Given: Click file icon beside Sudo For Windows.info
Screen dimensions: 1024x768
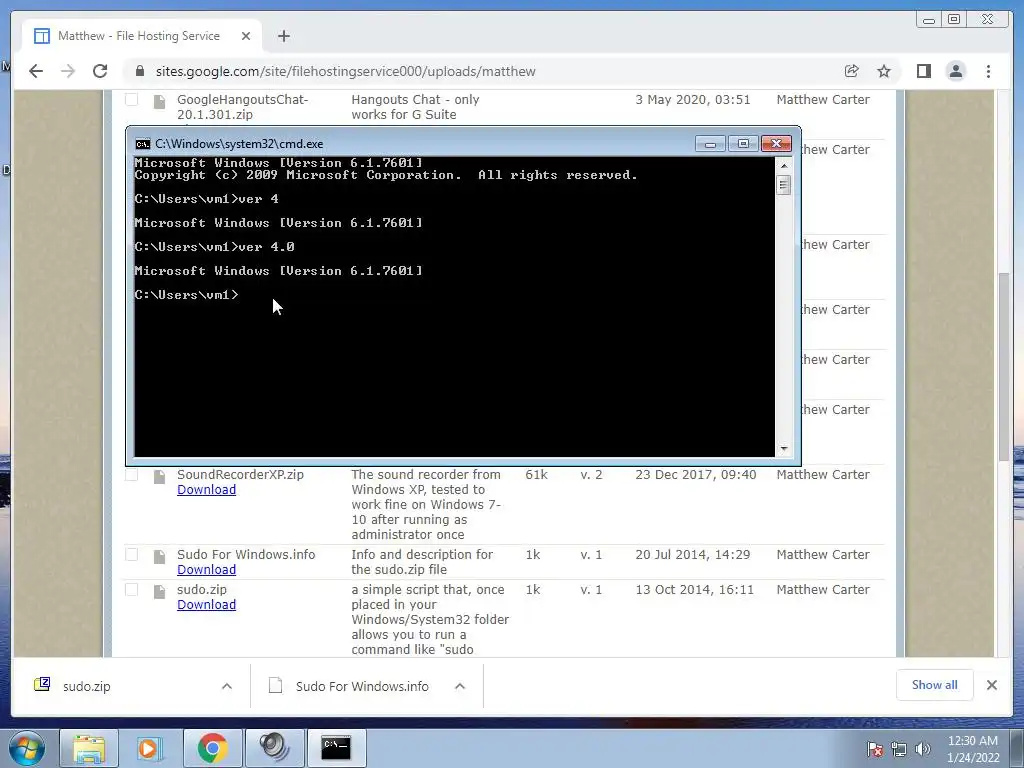Looking at the screenshot, I should [159, 556].
